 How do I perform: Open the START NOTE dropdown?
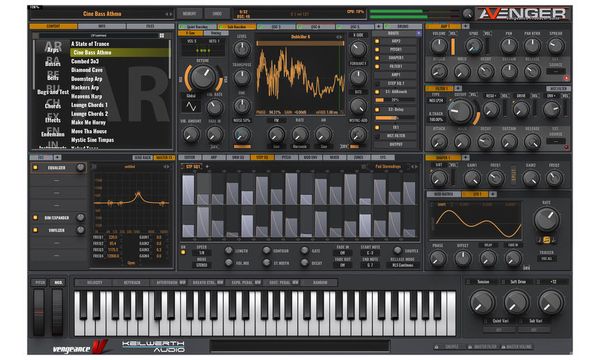[x=370, y=253]
